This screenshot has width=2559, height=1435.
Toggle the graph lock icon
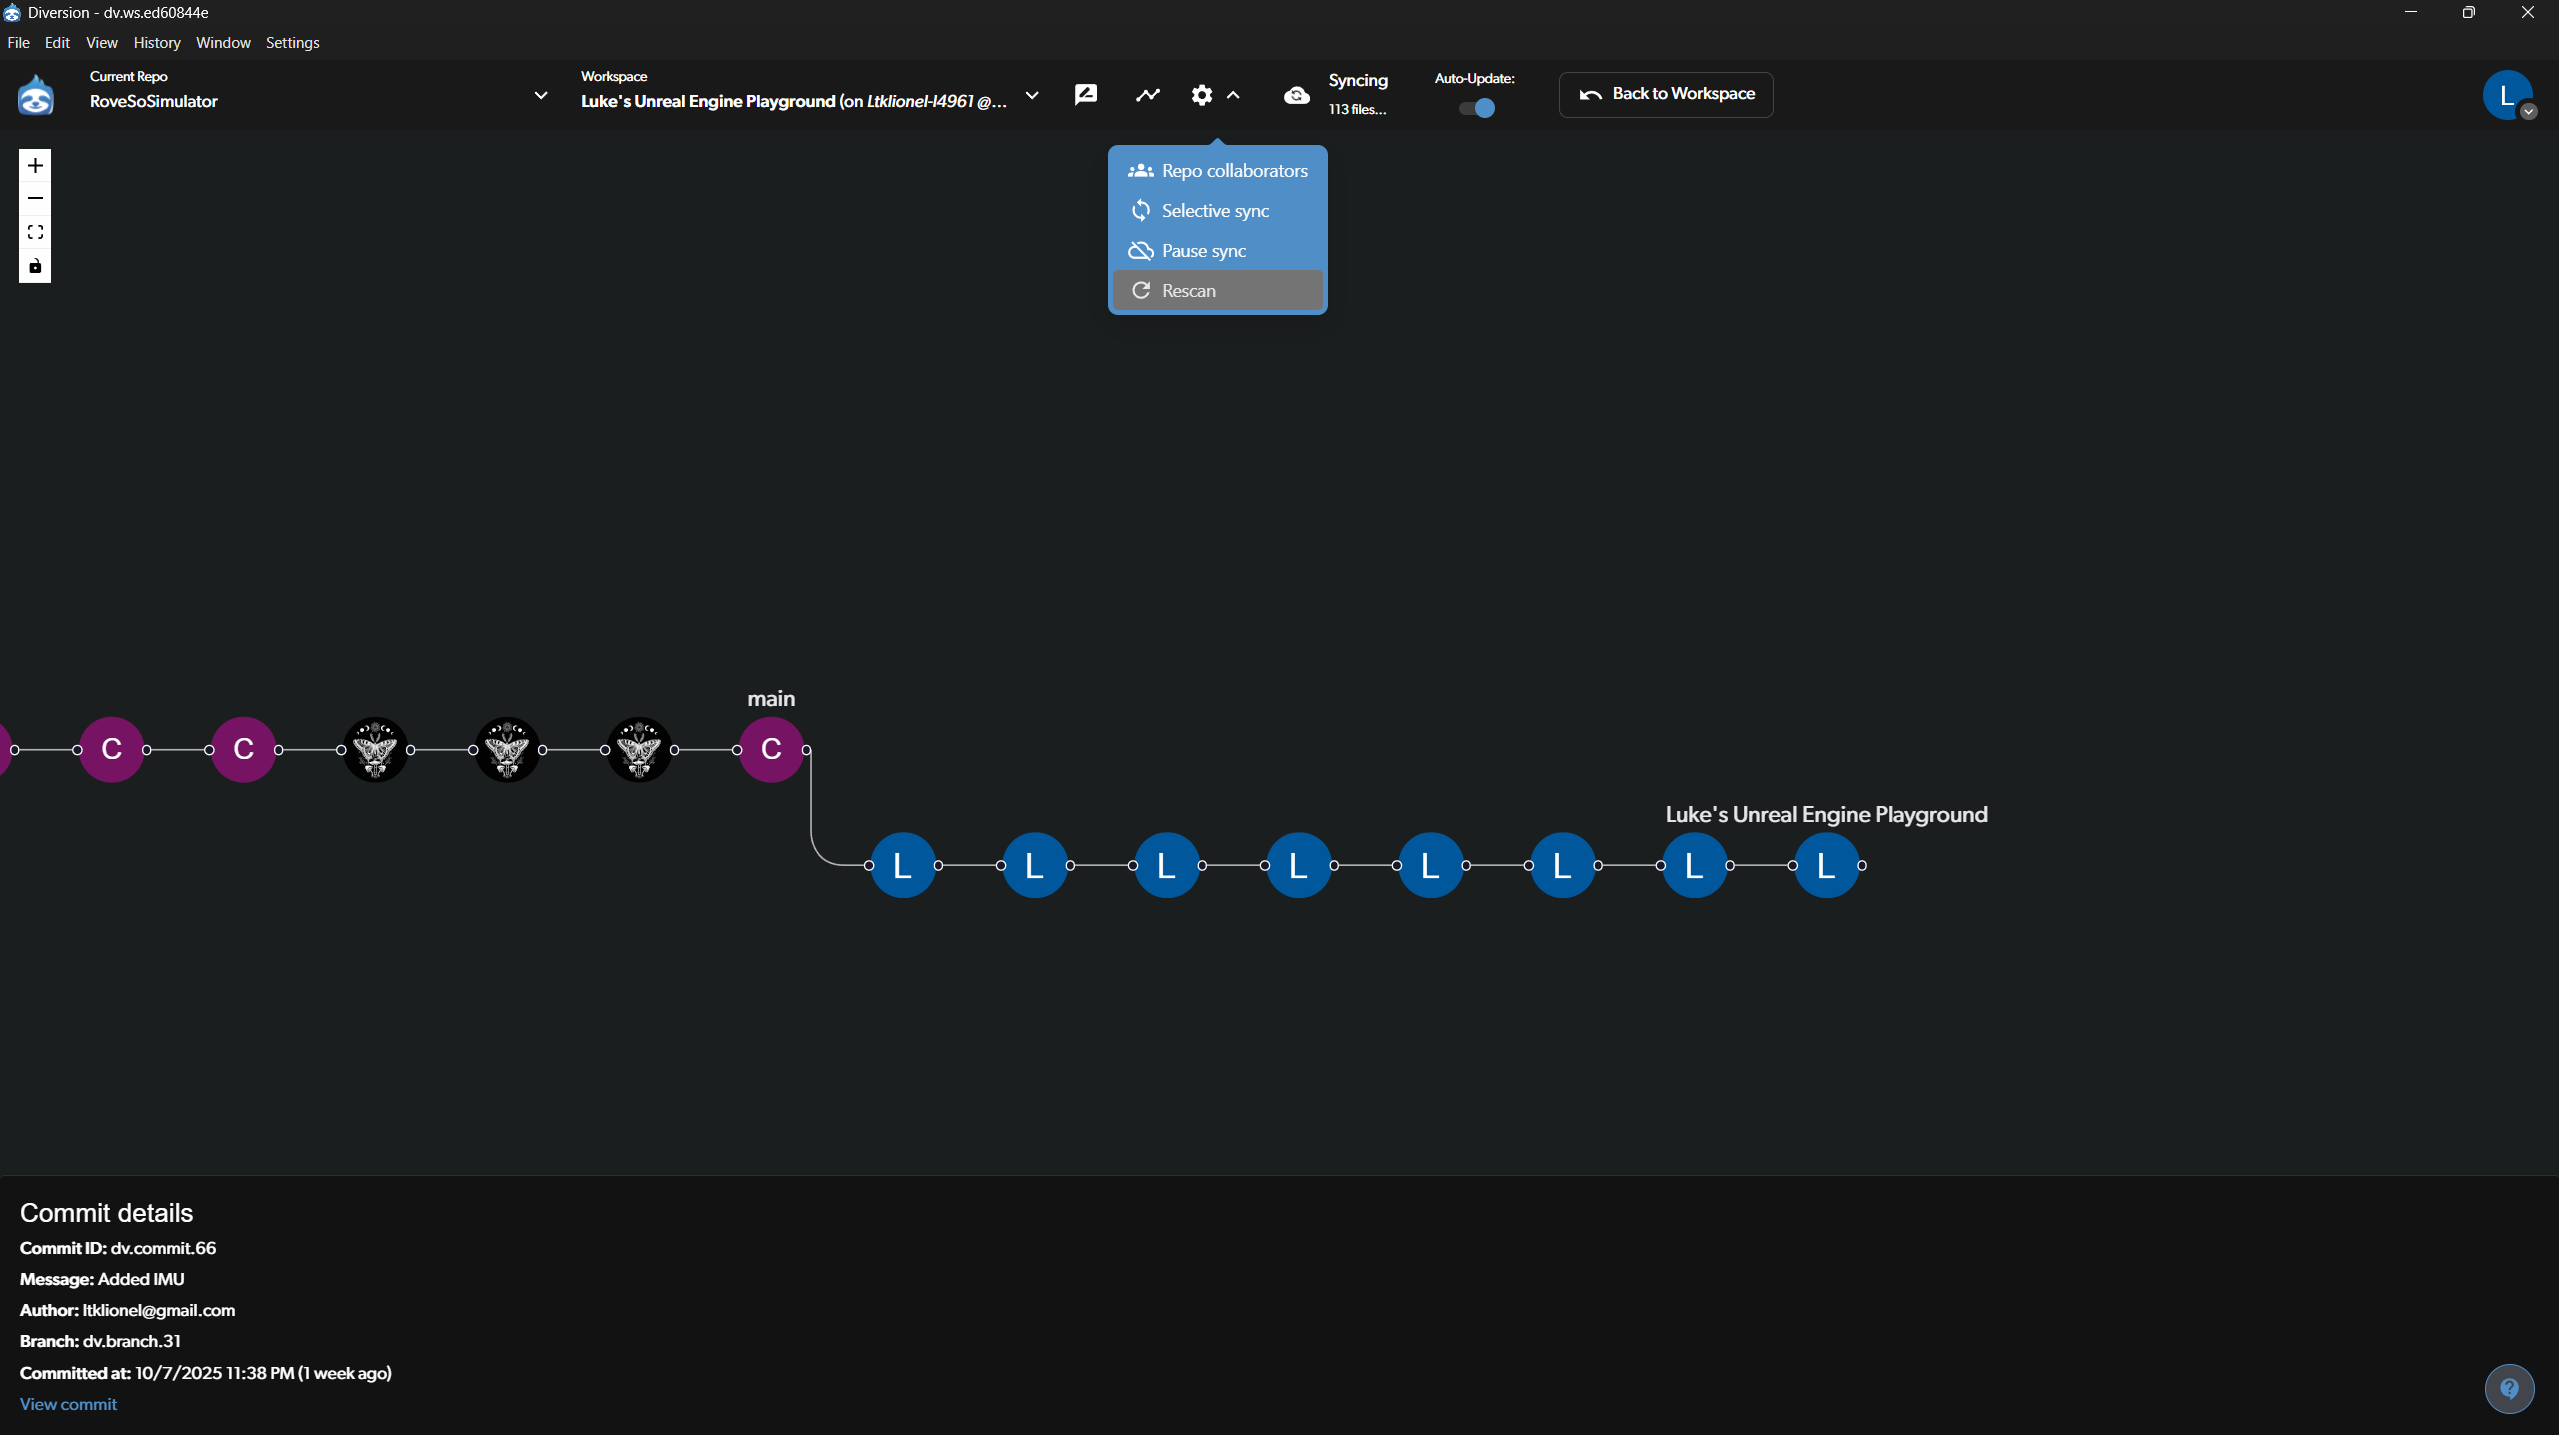coord(35,266)
